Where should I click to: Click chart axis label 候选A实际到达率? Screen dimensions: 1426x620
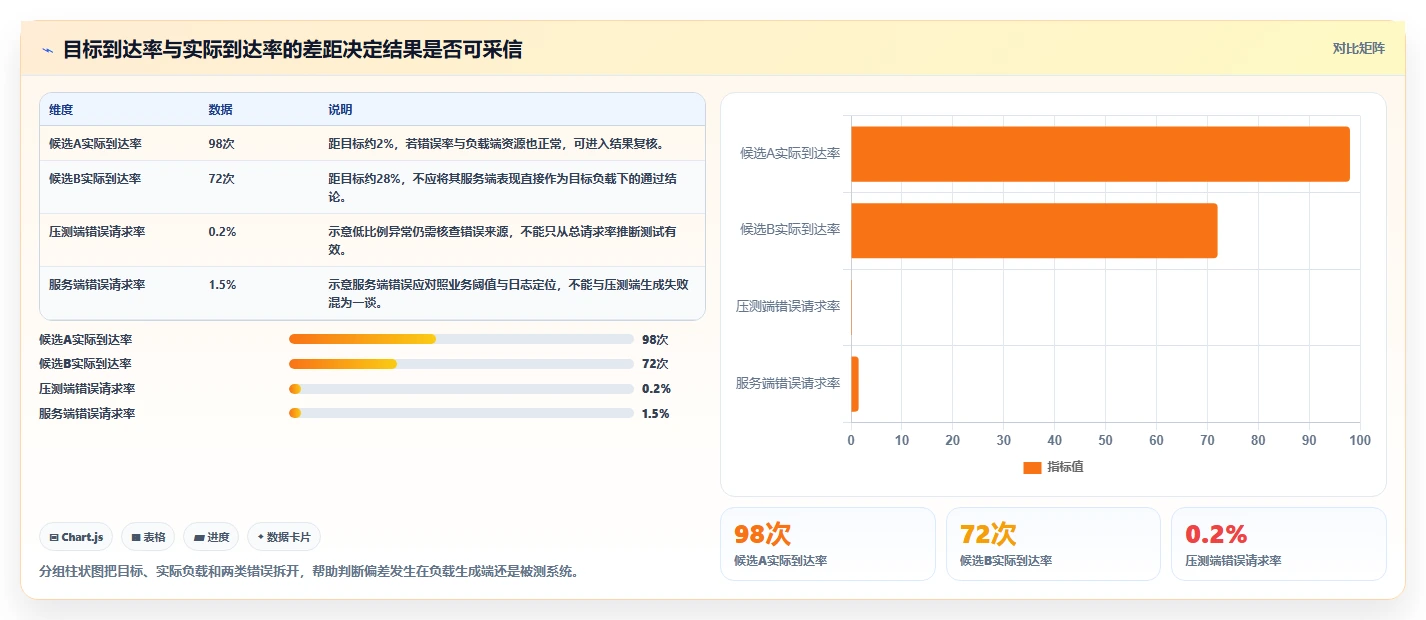point(790,153)
